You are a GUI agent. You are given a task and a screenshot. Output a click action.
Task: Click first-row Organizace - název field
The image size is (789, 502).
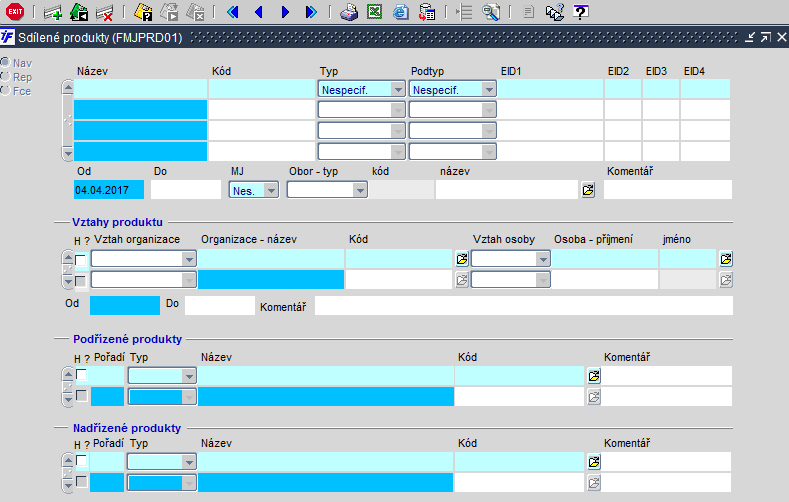[x=271, y=259]
